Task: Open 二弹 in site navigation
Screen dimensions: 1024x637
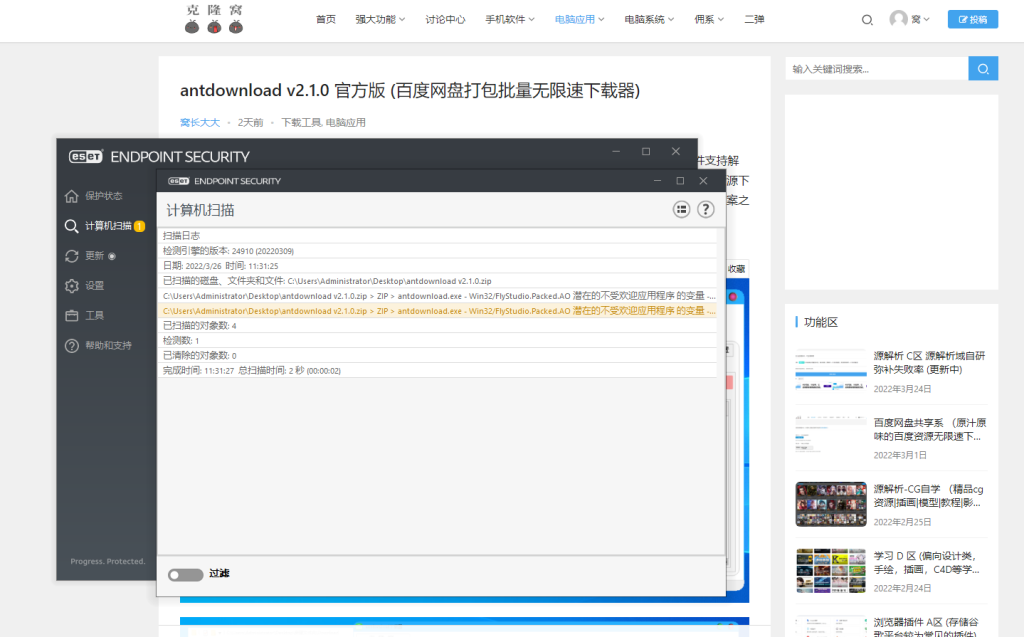Action: pos(754,20)
